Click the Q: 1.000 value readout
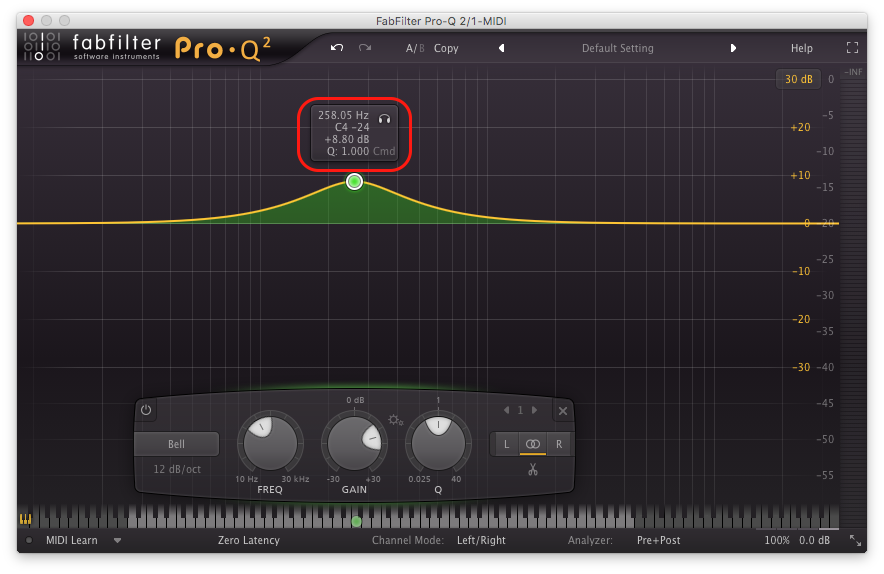Screen dimensions: 884x574 (x=348, y=151)
